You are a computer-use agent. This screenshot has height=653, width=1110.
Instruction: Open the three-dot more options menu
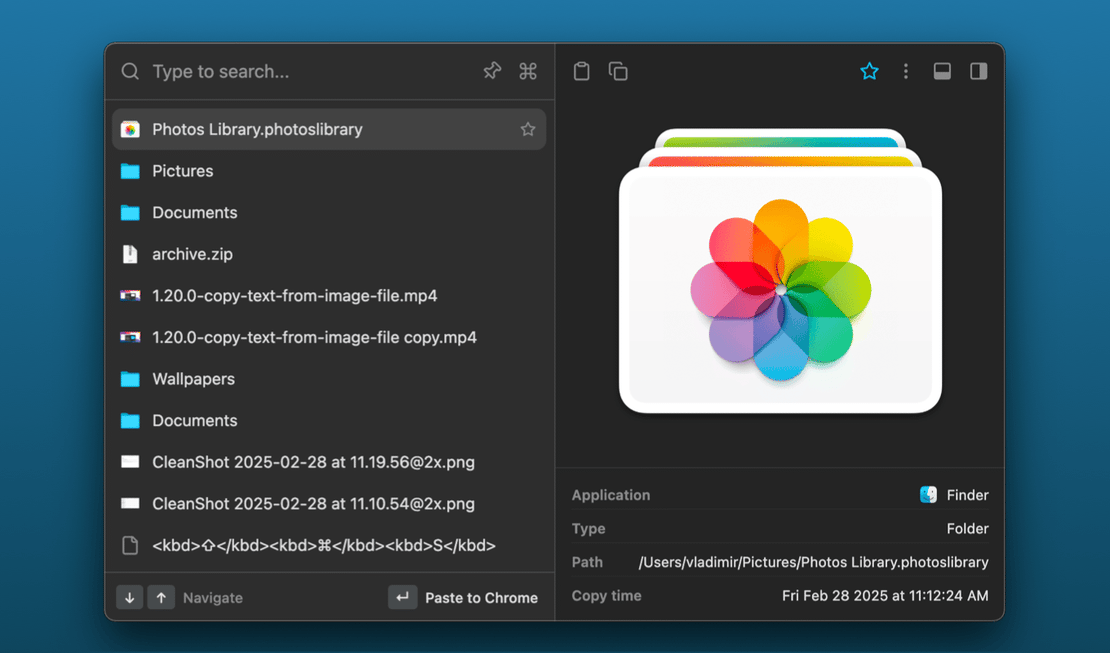[905, 71]
